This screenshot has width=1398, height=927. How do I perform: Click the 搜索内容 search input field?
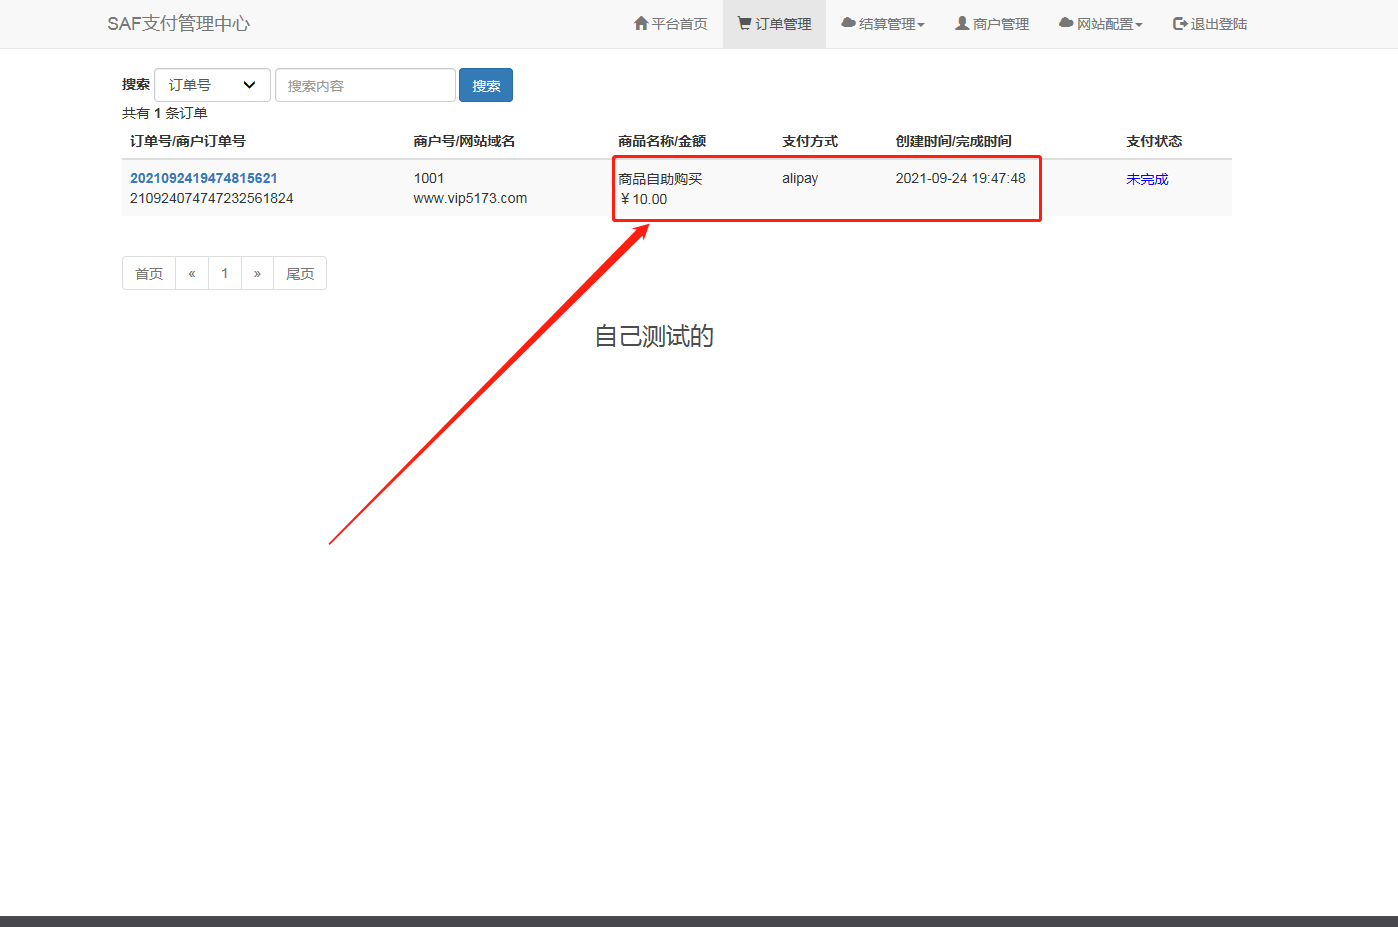tap(365, 85)
